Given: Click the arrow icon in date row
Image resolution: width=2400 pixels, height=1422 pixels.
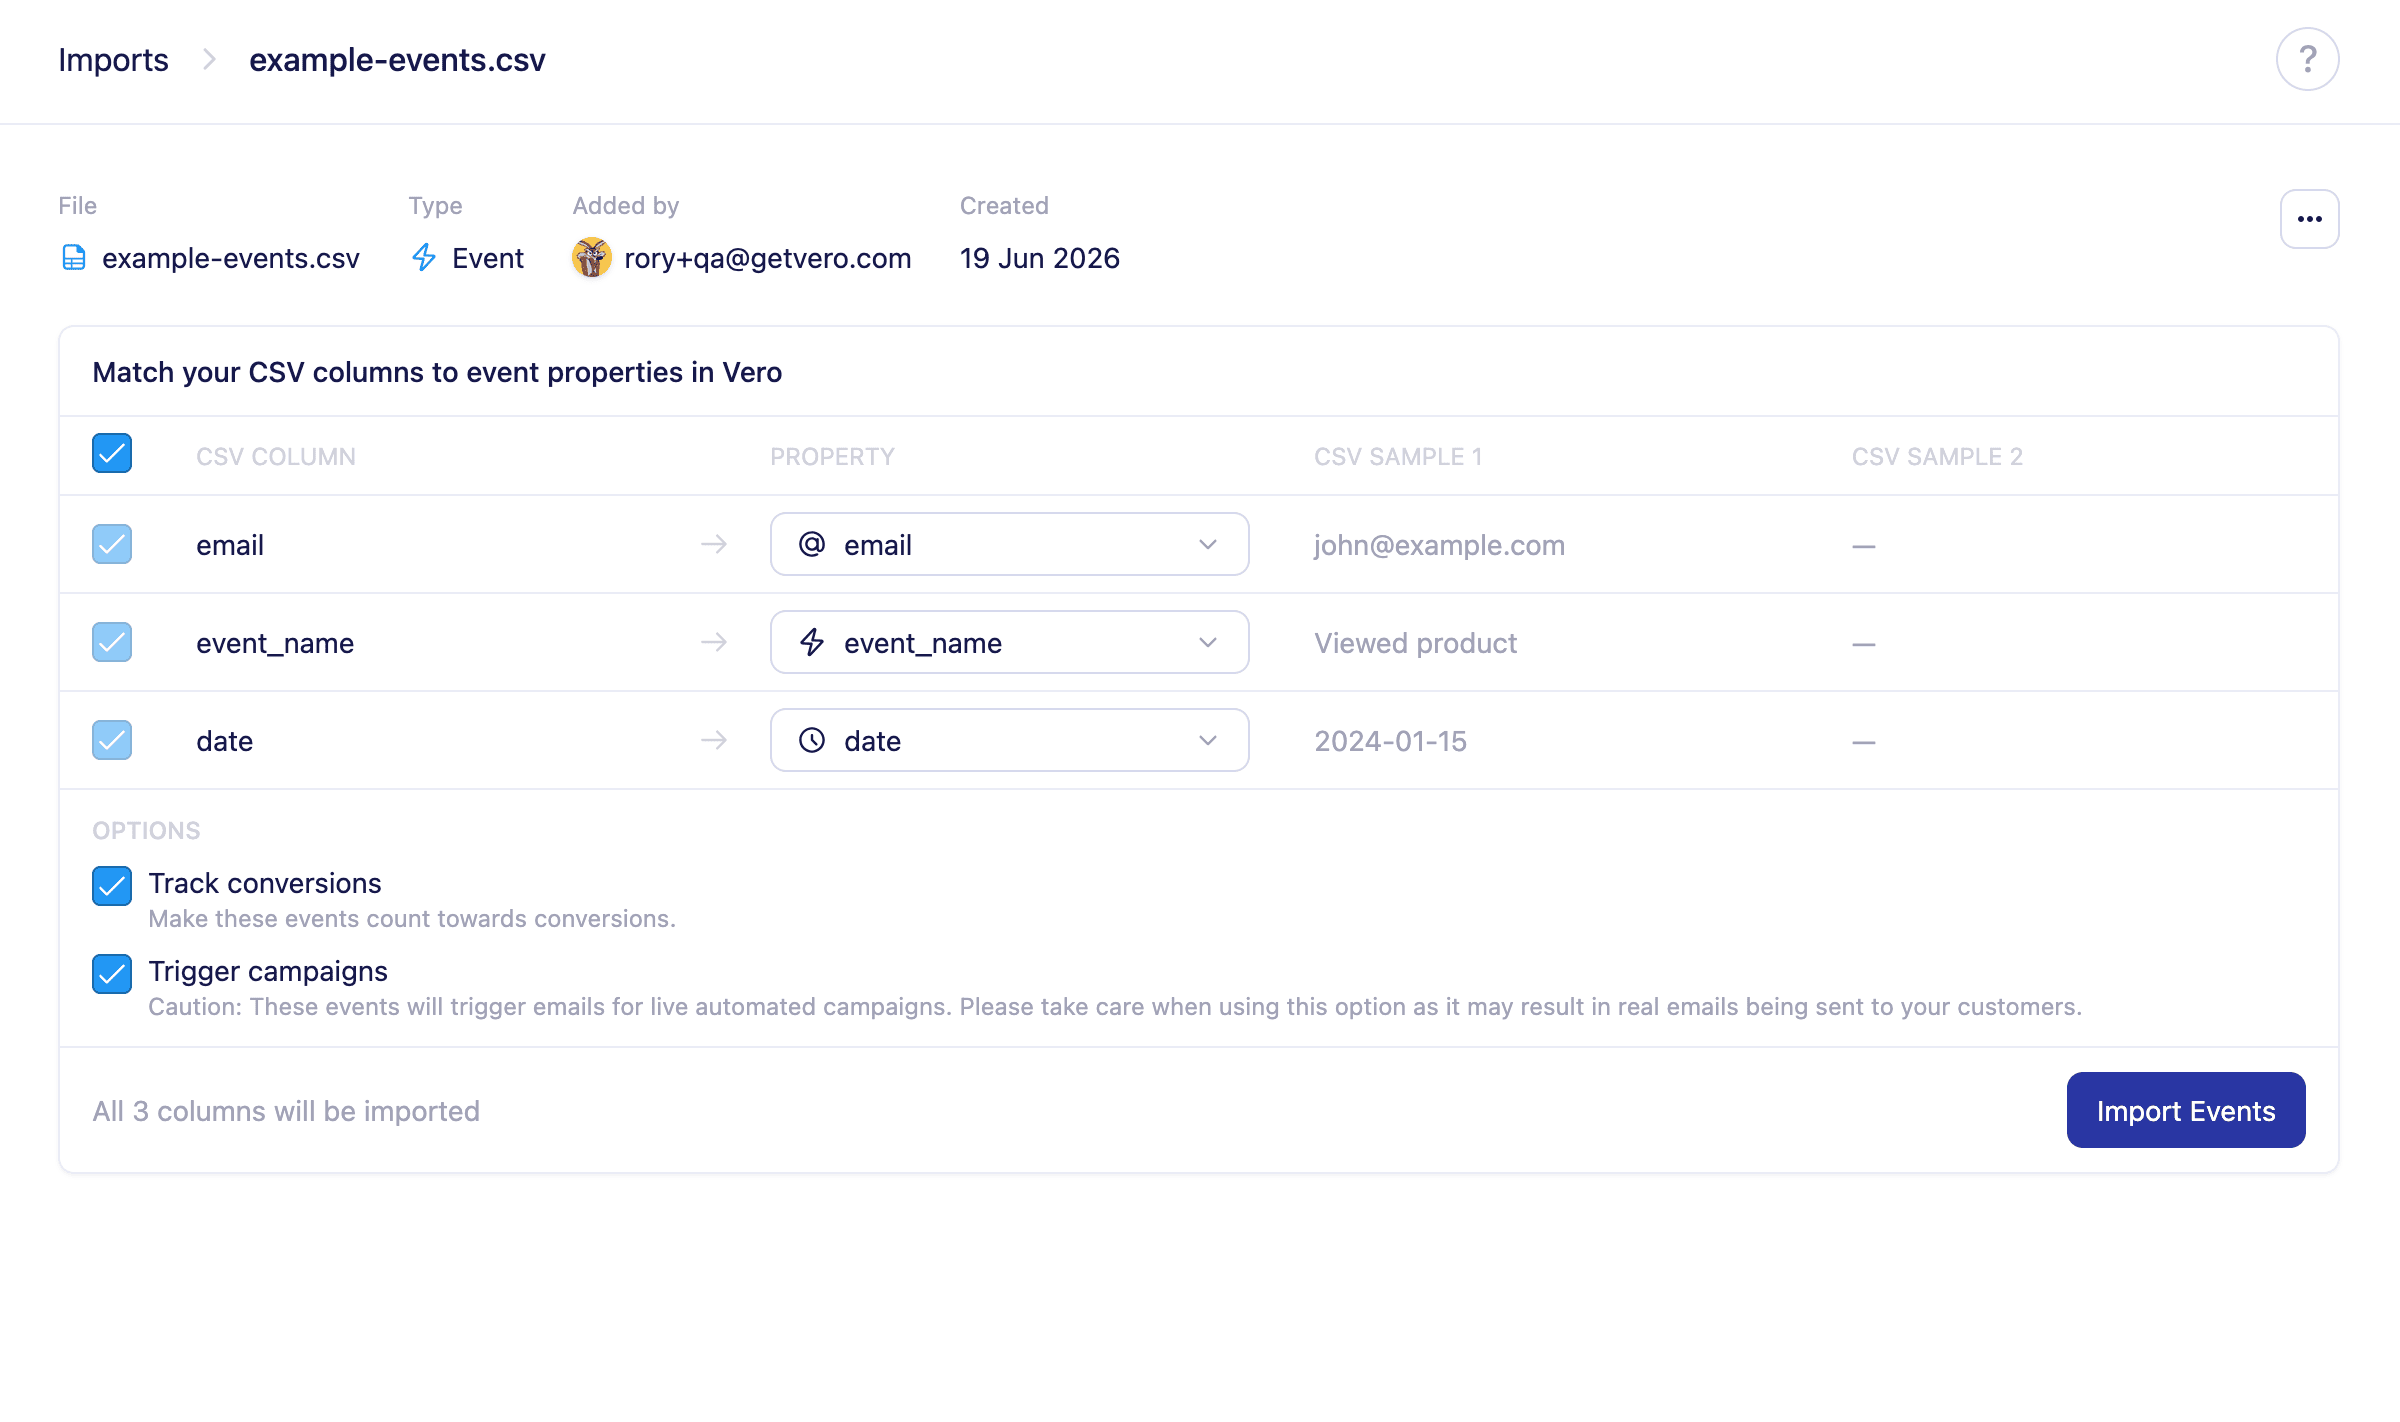Looking at the screenshot, I should 714,740.
